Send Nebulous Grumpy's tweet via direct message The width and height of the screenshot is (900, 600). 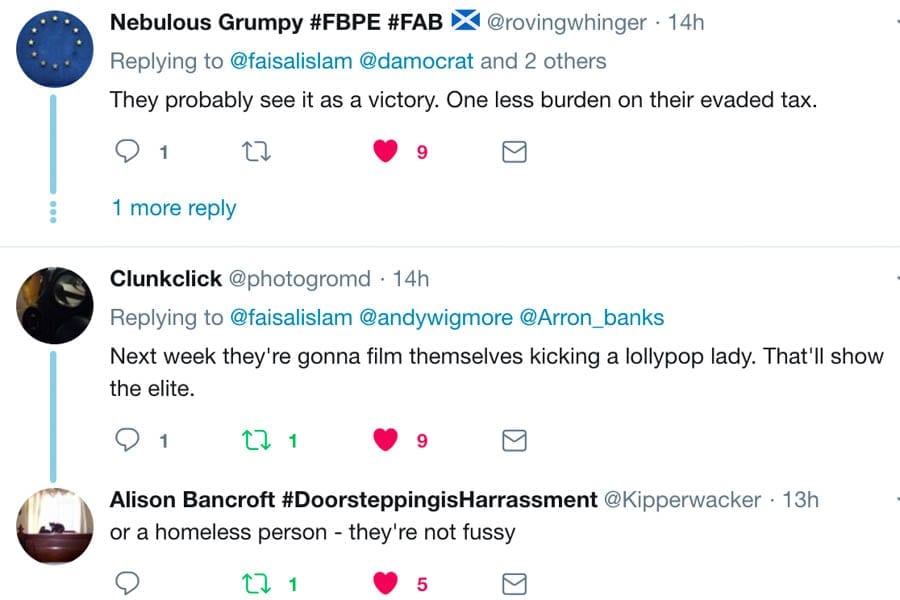click(x=513, y=152)
